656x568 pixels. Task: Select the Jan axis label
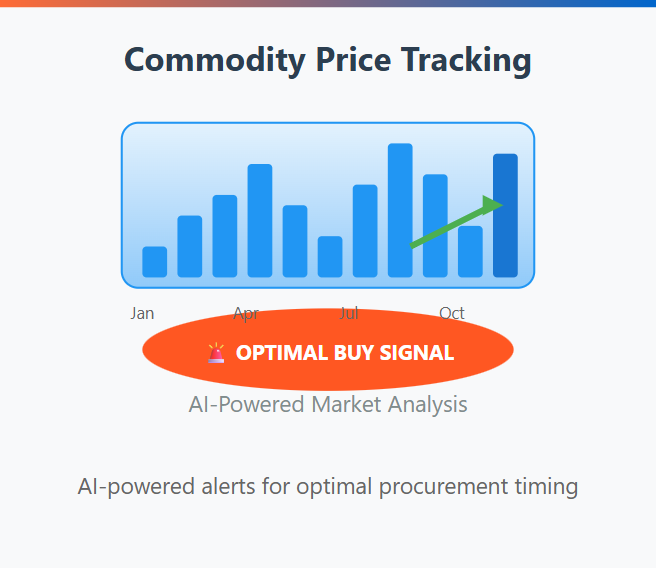tap(142, 313)
